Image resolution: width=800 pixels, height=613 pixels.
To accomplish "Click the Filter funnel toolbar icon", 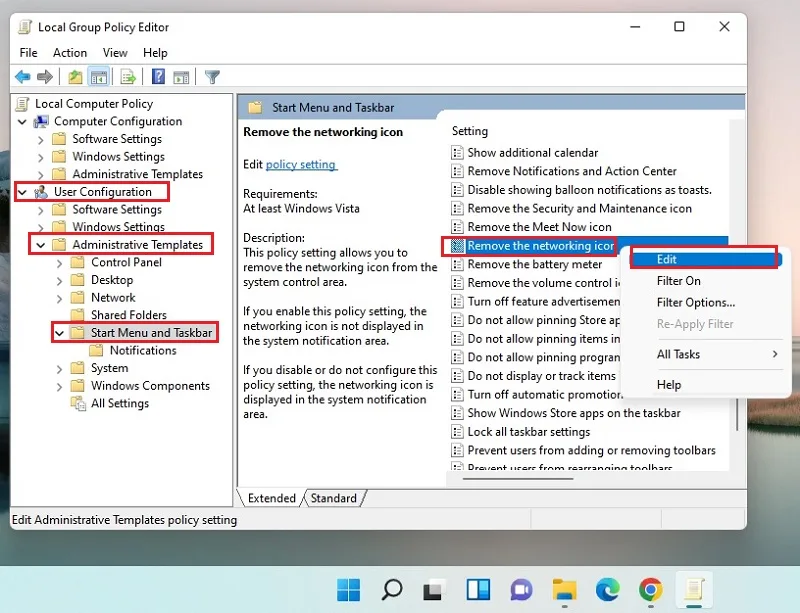I will (212, 77).
